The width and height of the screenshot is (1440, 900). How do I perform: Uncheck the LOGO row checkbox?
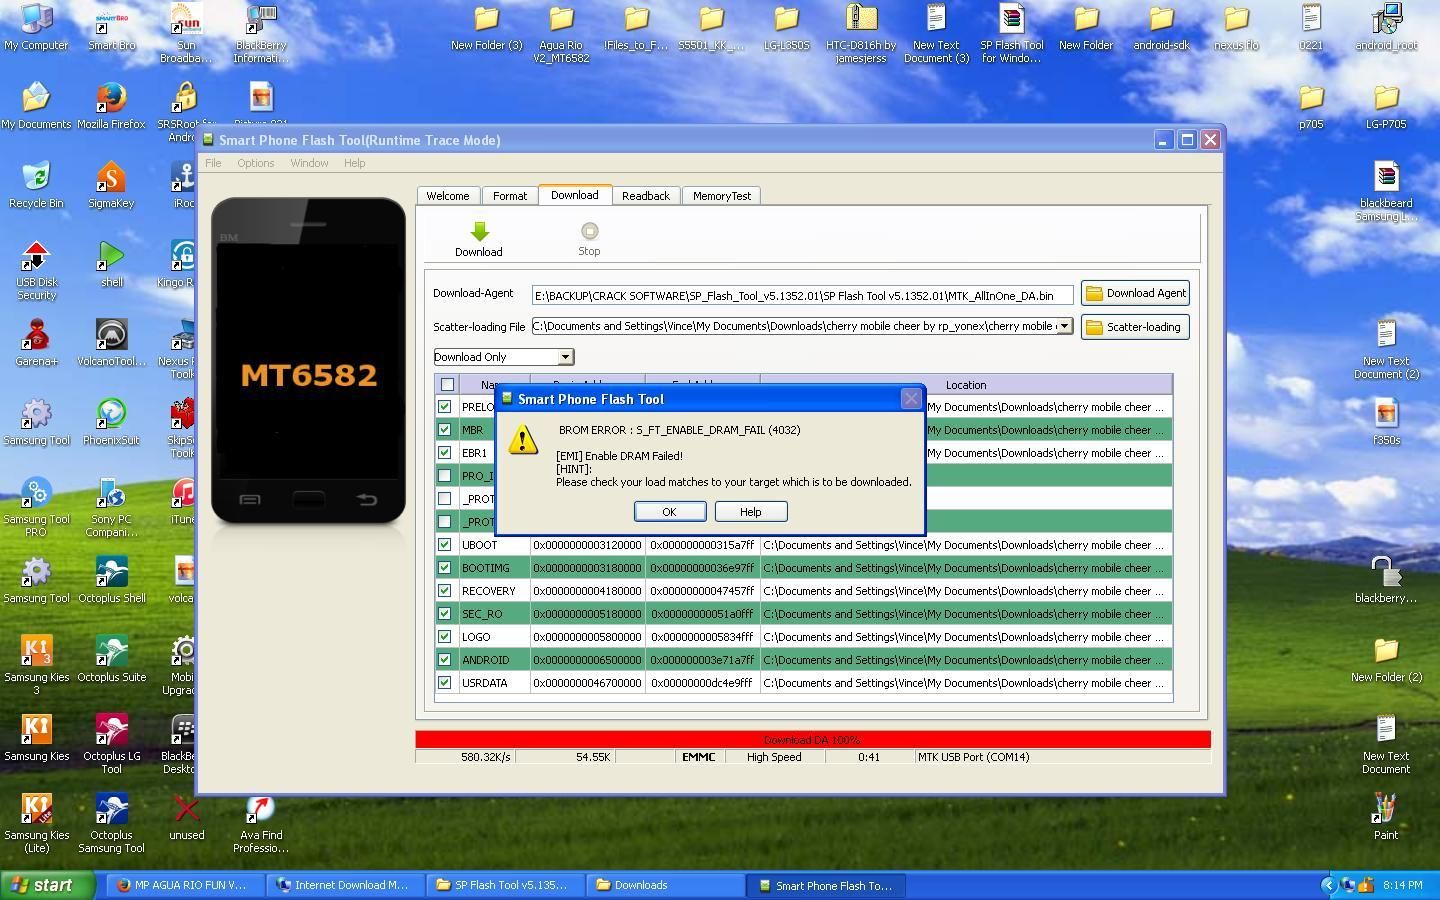click(x=445, y=637)
